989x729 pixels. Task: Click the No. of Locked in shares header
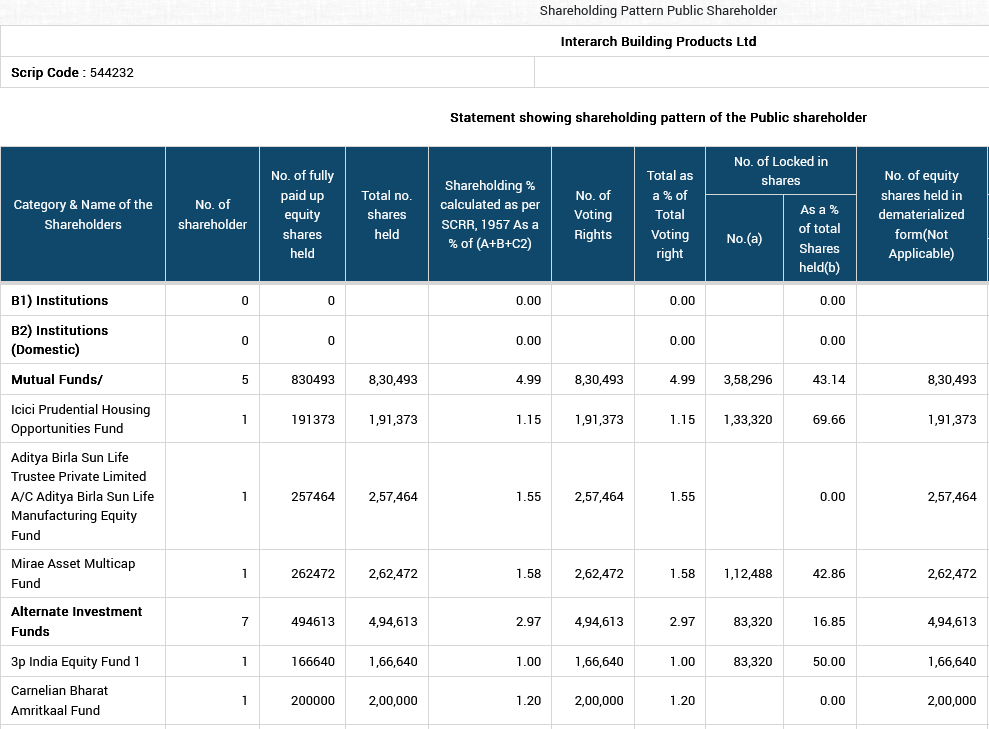781,171
